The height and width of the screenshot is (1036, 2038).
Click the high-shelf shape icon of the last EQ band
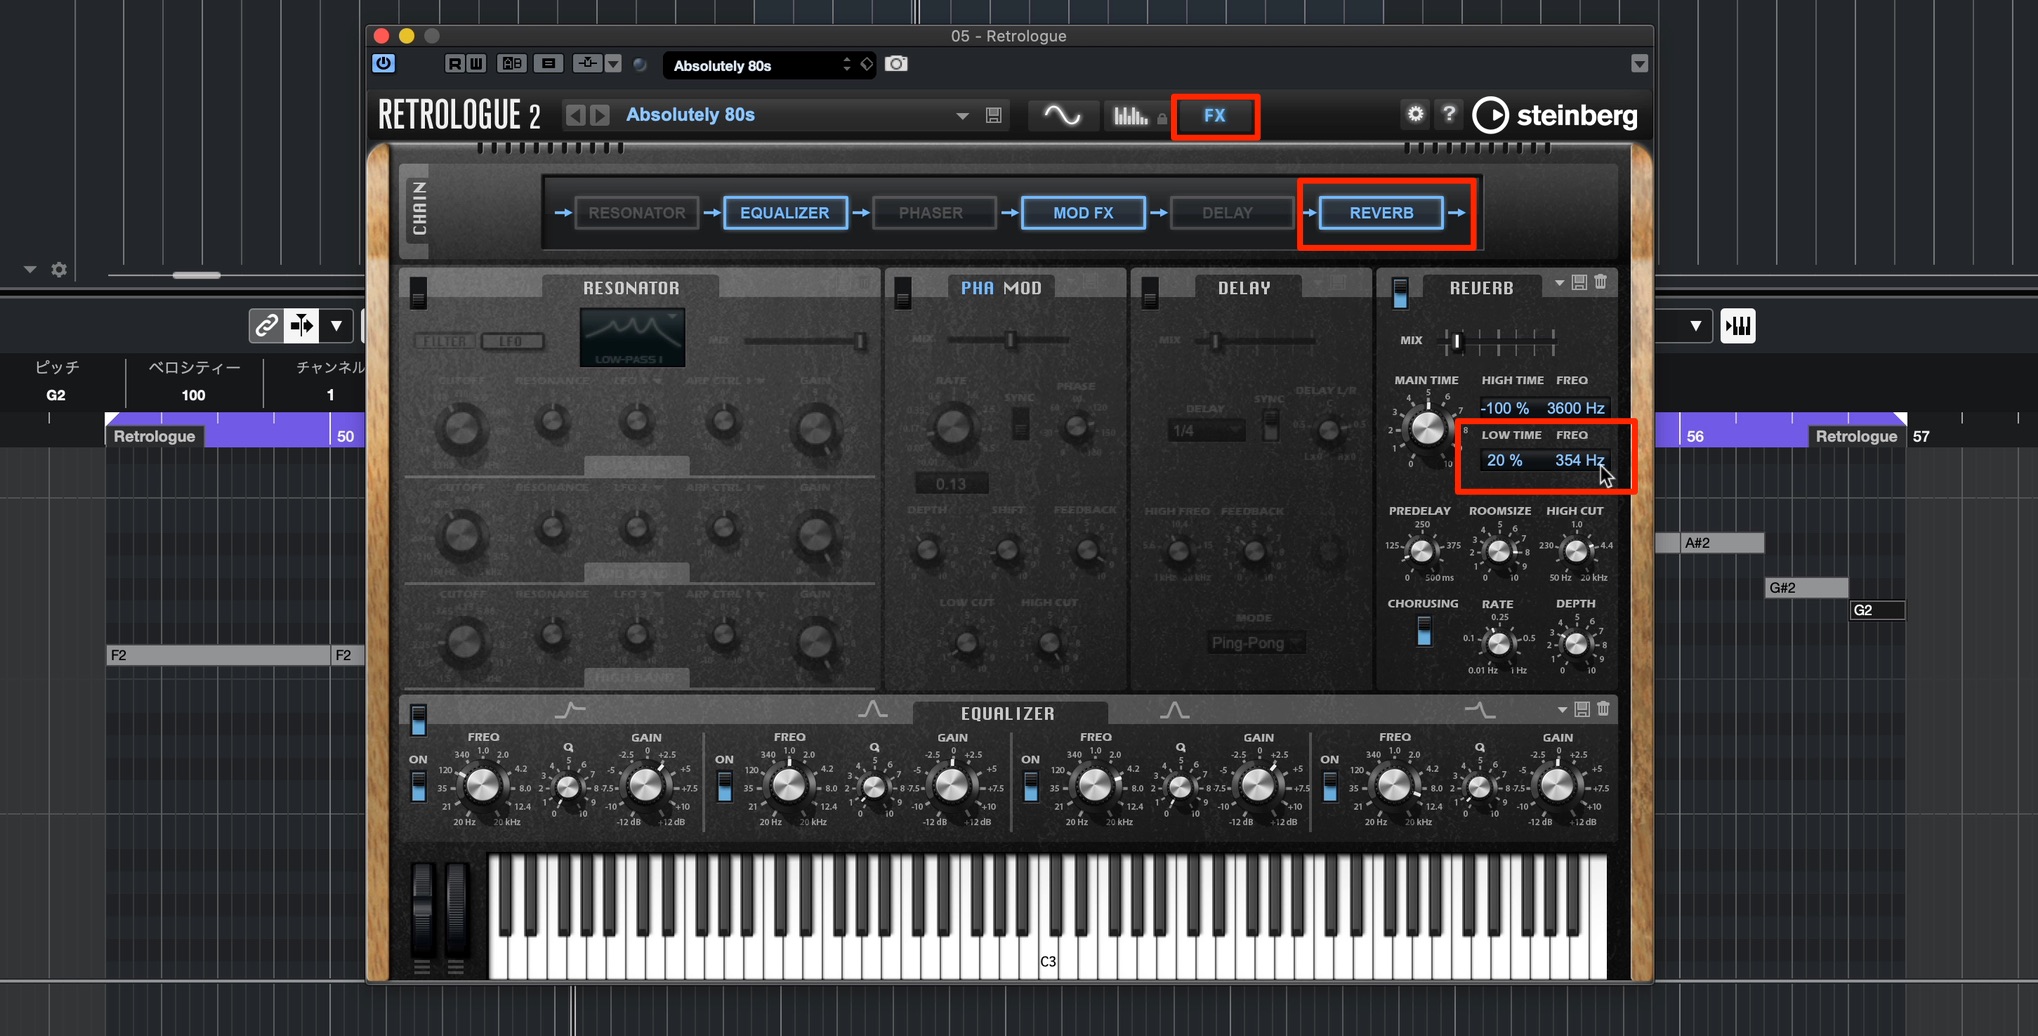tap(1480, 710)
